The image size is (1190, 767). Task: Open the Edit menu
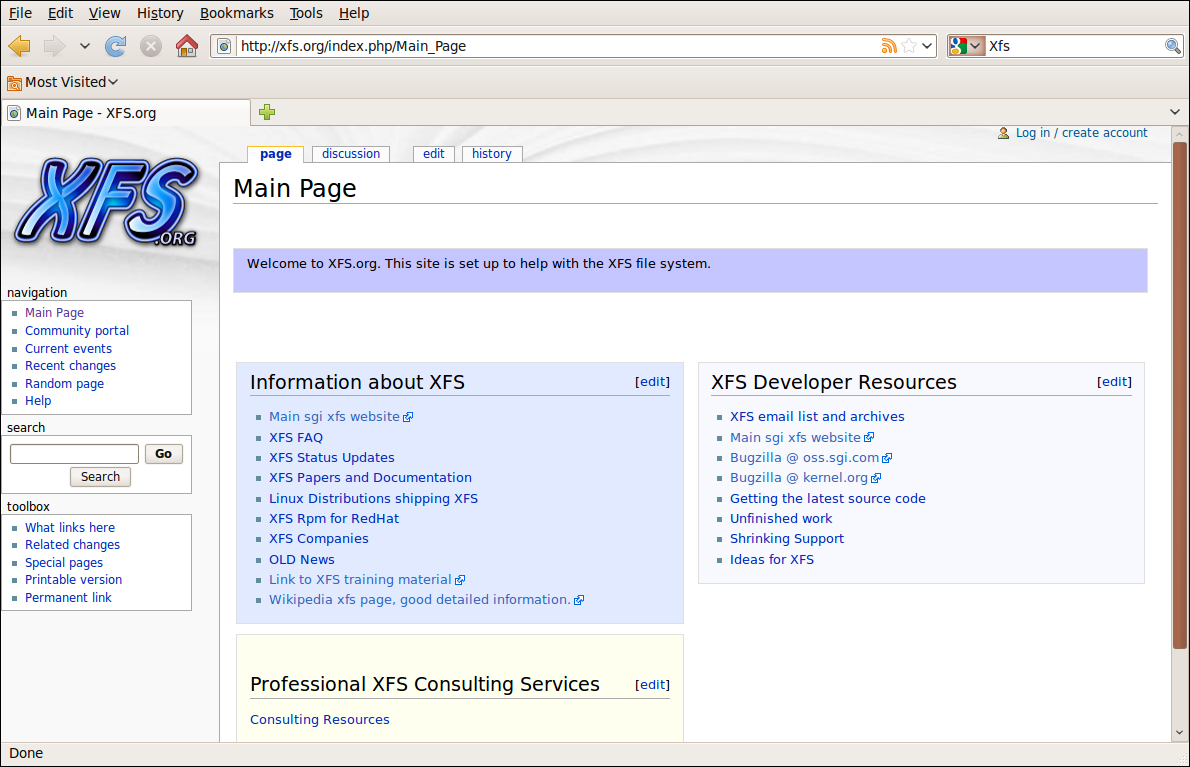[60, 13]
